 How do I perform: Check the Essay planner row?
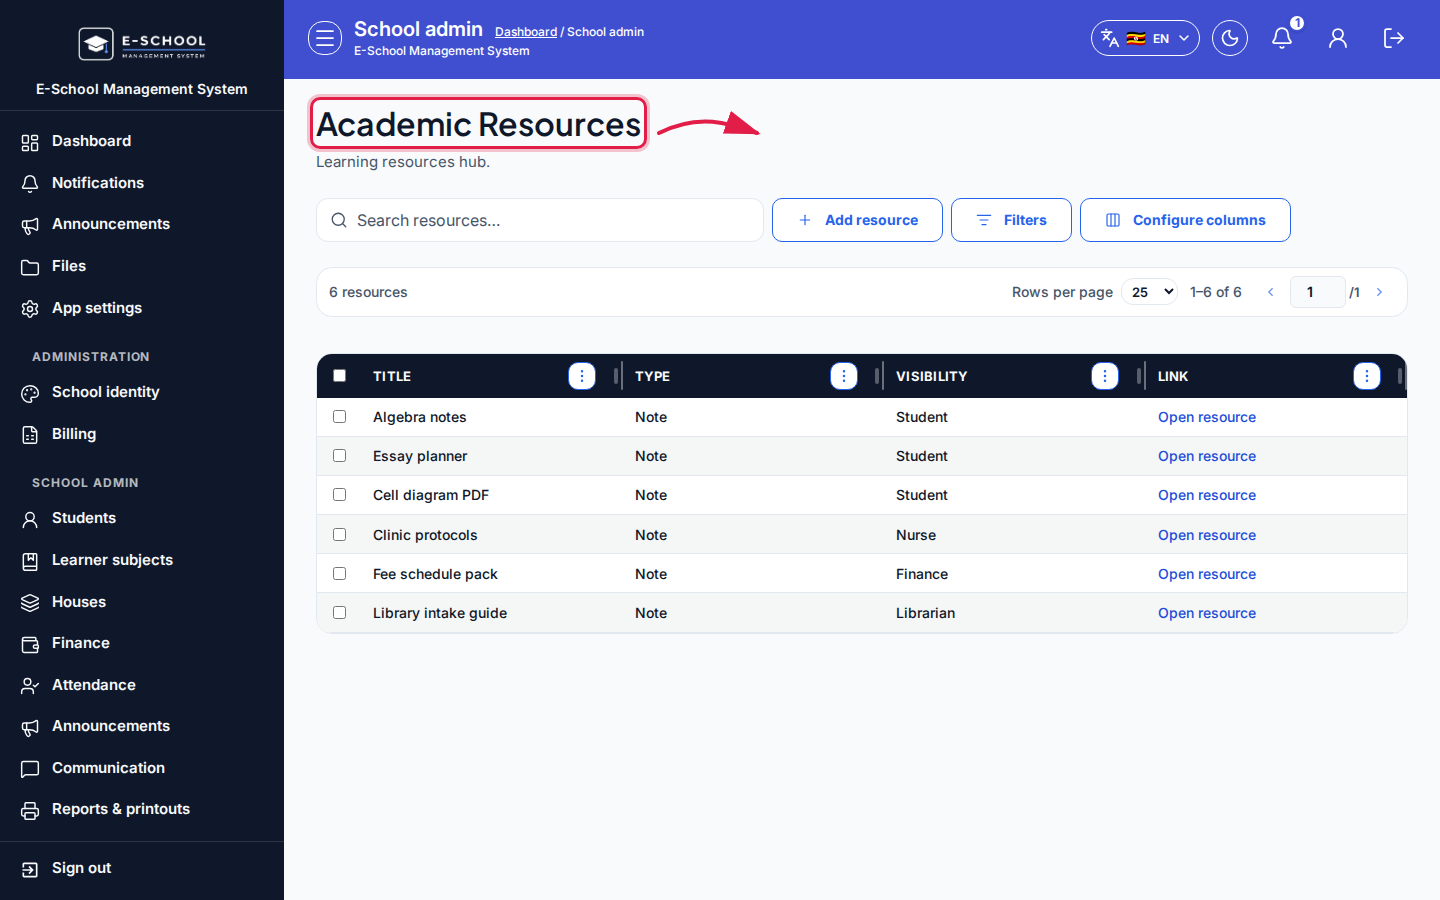click(340, 456)
